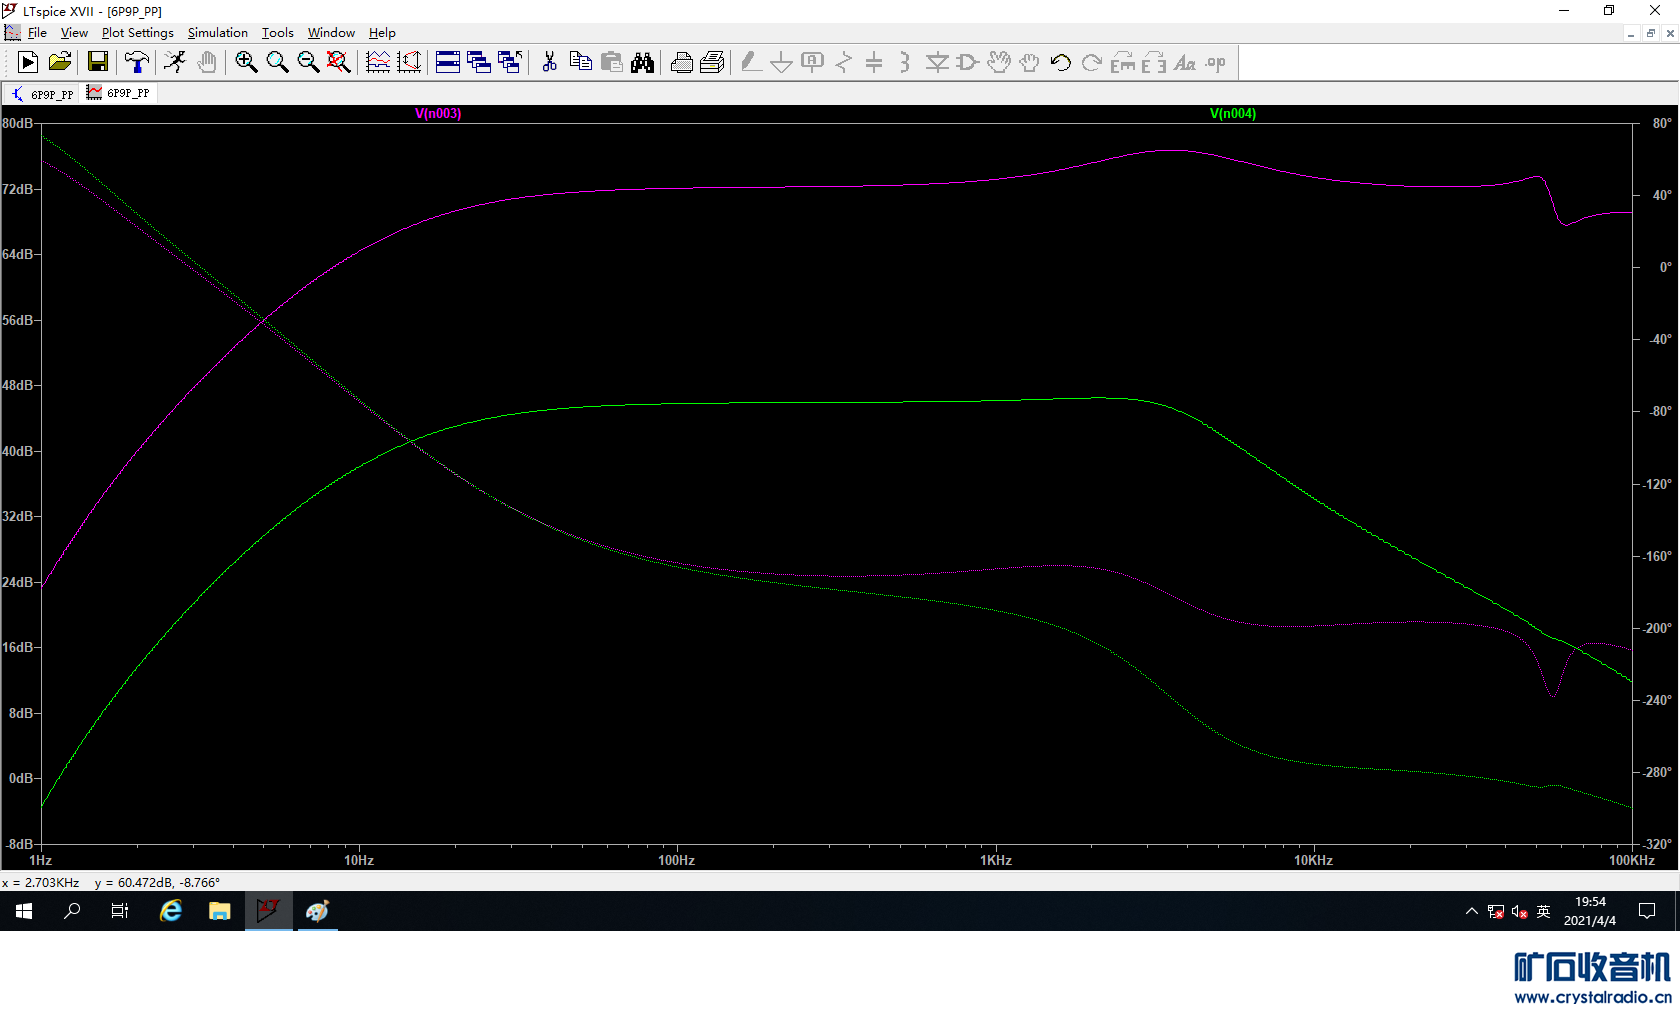The image size is (1680, 1010).
Task: Click the Drag hand icon
Action: click(1030, 62)
